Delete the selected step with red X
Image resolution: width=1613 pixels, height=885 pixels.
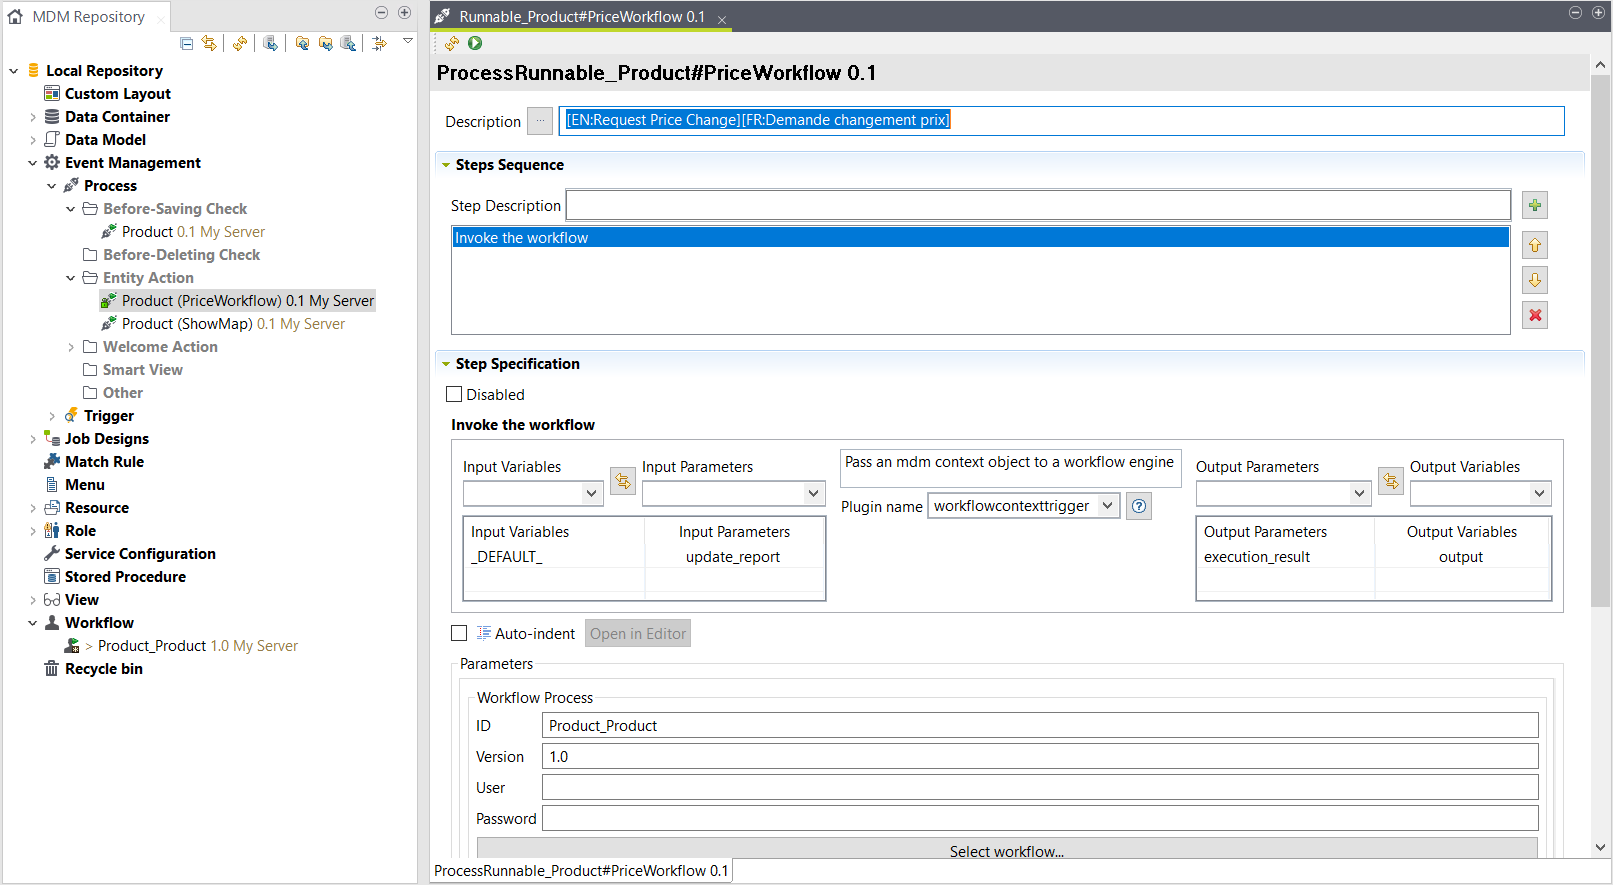coord(1534,315)
